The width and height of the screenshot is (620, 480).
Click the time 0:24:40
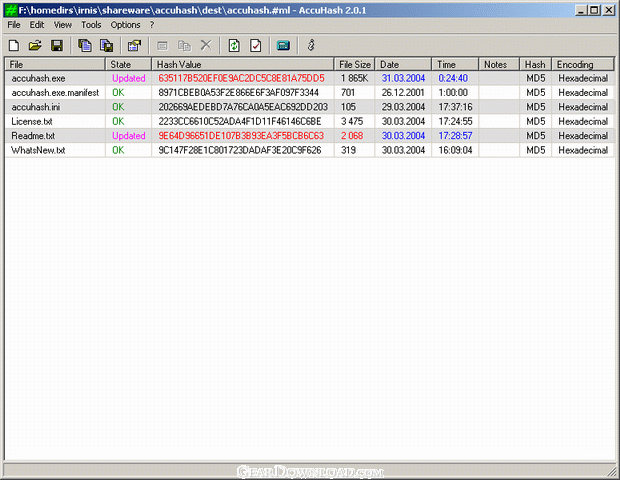click(x=453, y=78)
